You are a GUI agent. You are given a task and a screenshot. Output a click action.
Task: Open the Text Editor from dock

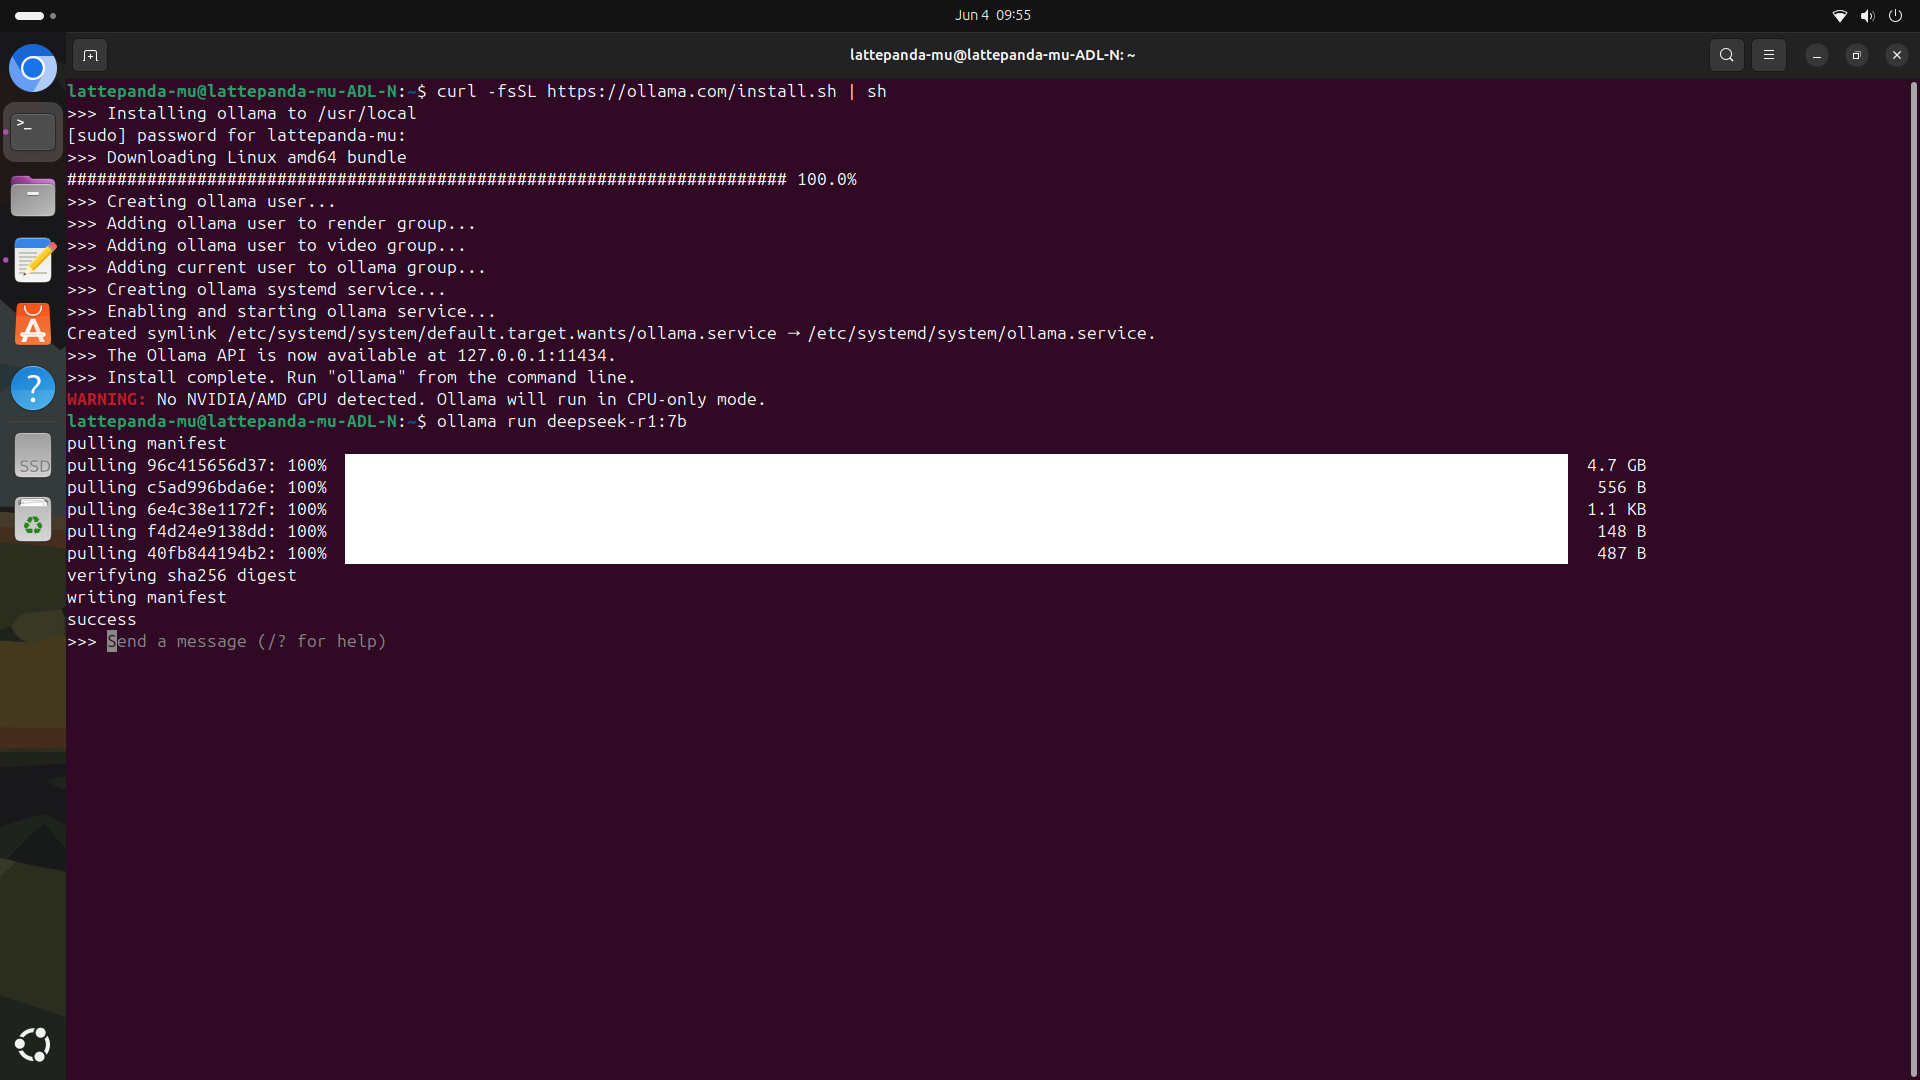[x=33, y=261]
